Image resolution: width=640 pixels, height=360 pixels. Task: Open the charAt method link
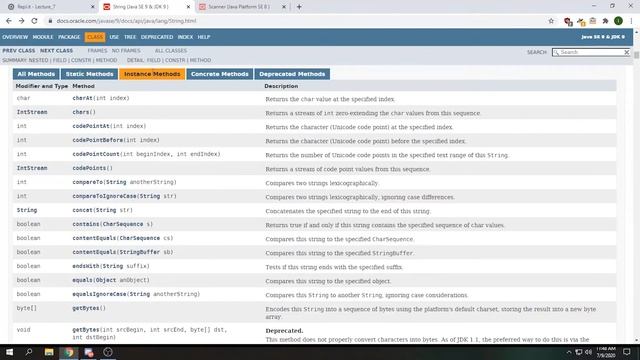(82, 98)
